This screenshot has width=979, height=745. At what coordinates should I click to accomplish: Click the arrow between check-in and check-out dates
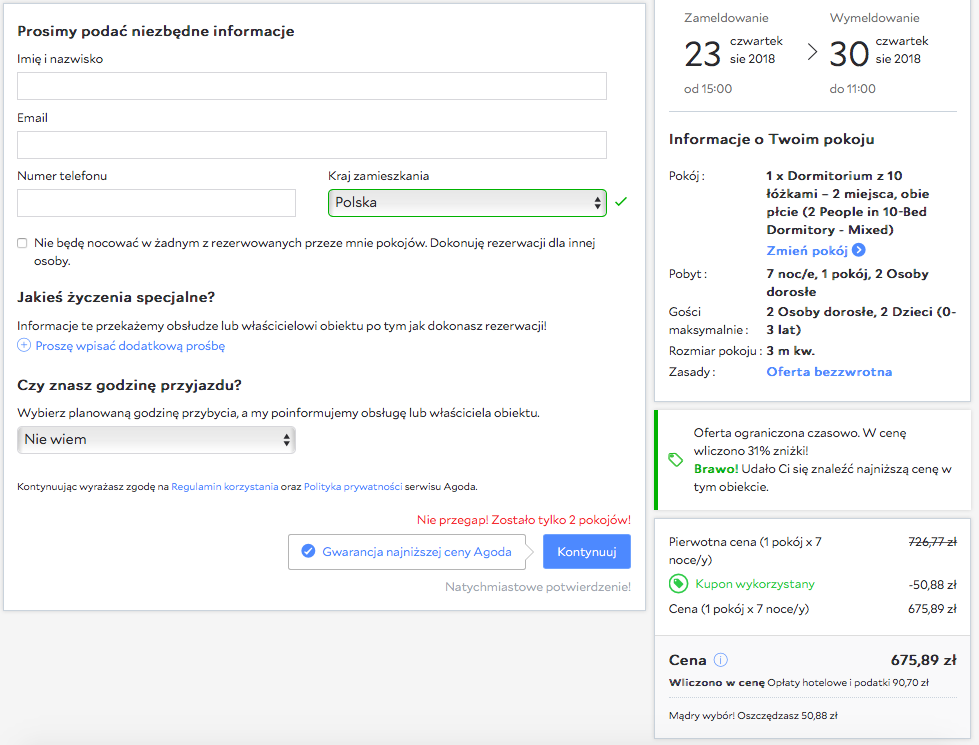pos(812,52)
